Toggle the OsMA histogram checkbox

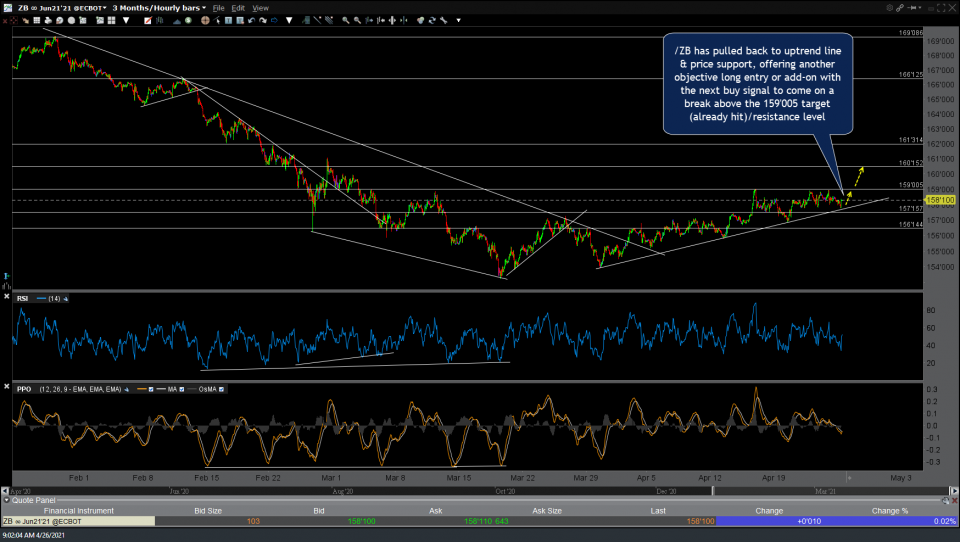[x=220, y=388]
